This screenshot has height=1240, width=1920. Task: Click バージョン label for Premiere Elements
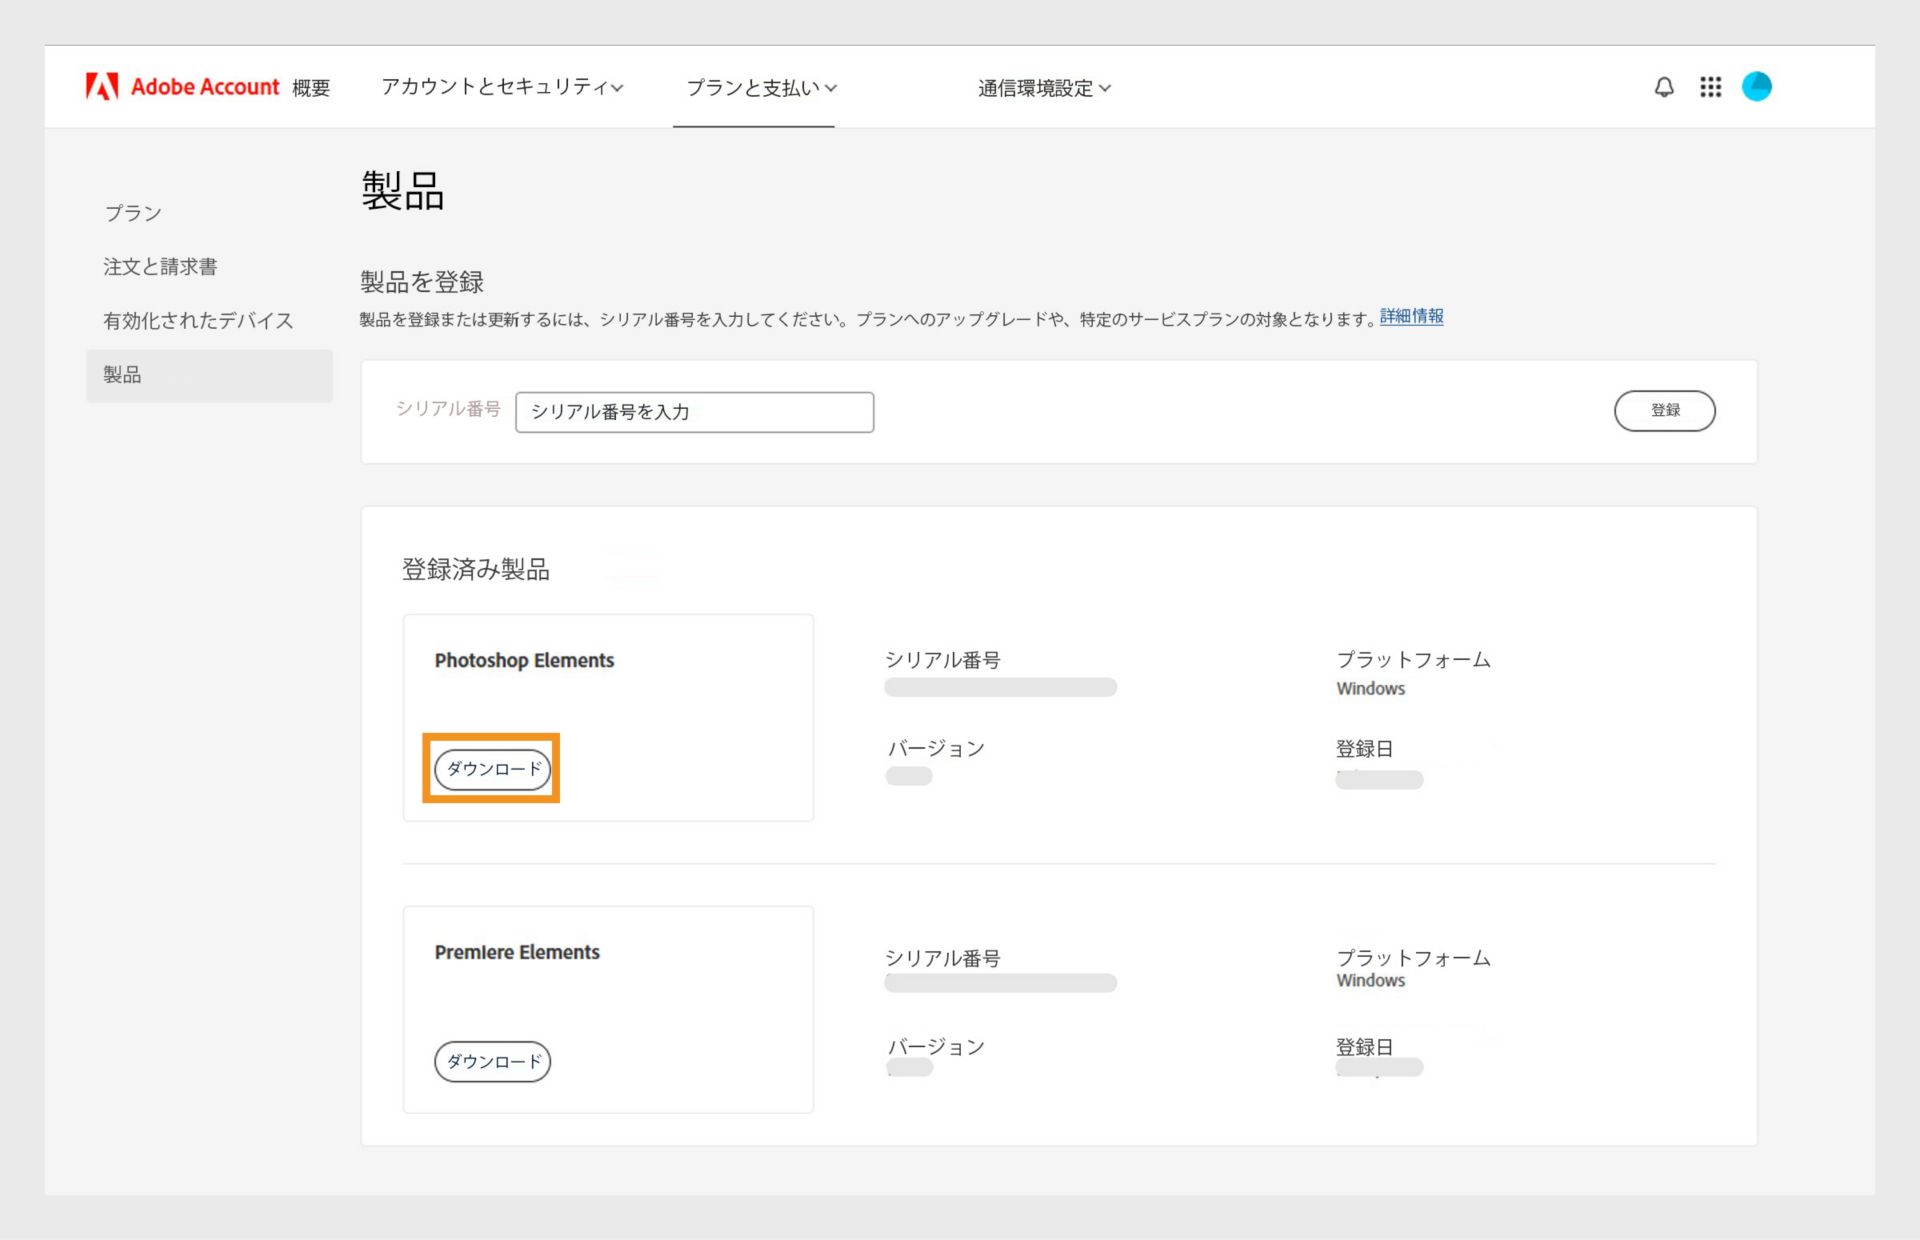(936, 1047)
